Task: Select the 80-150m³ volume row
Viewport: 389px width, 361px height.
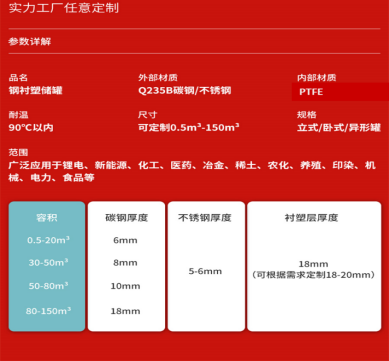Action: 48,311
